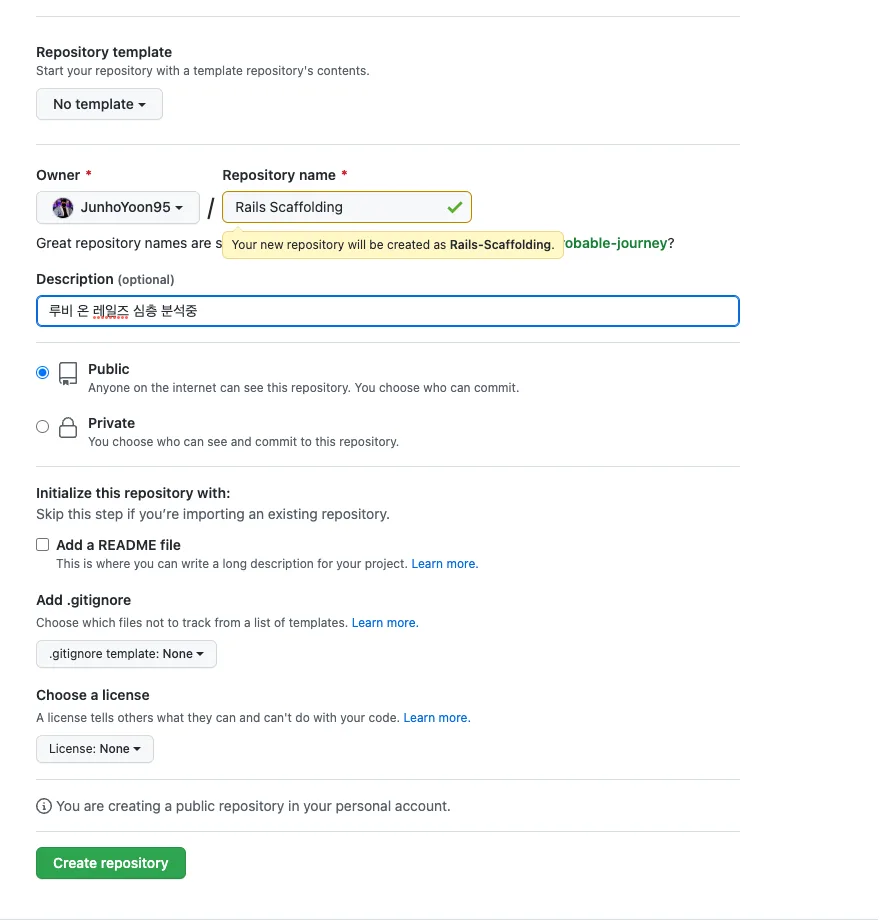The width and height of the screenshot is (890, 920).
Task: Expand the Owner JunhoYoon95 dropdown
Action: [118, 208]
